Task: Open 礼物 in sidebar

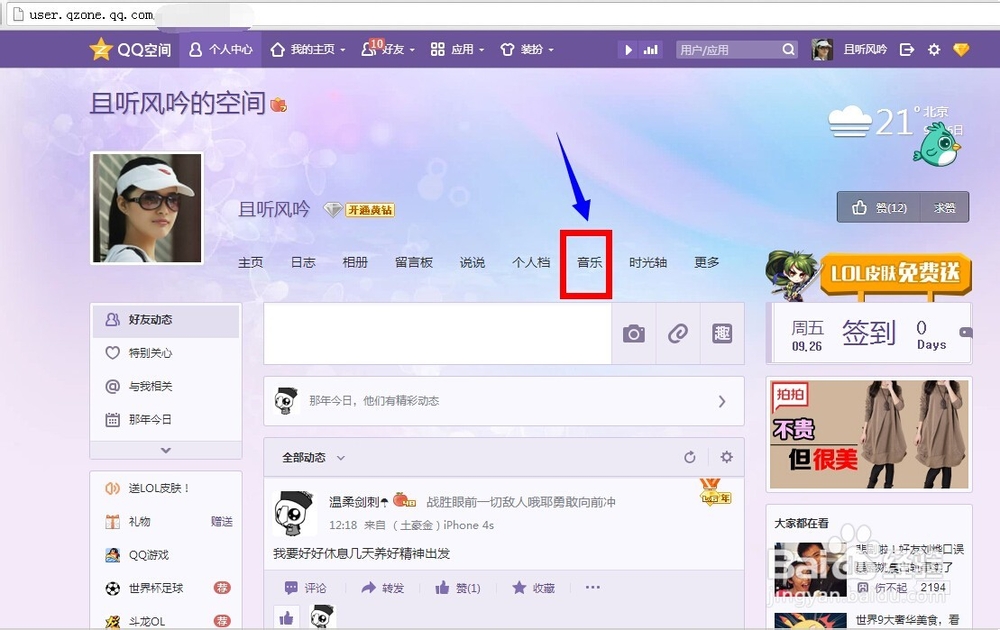Action: (x=140, y=522)
